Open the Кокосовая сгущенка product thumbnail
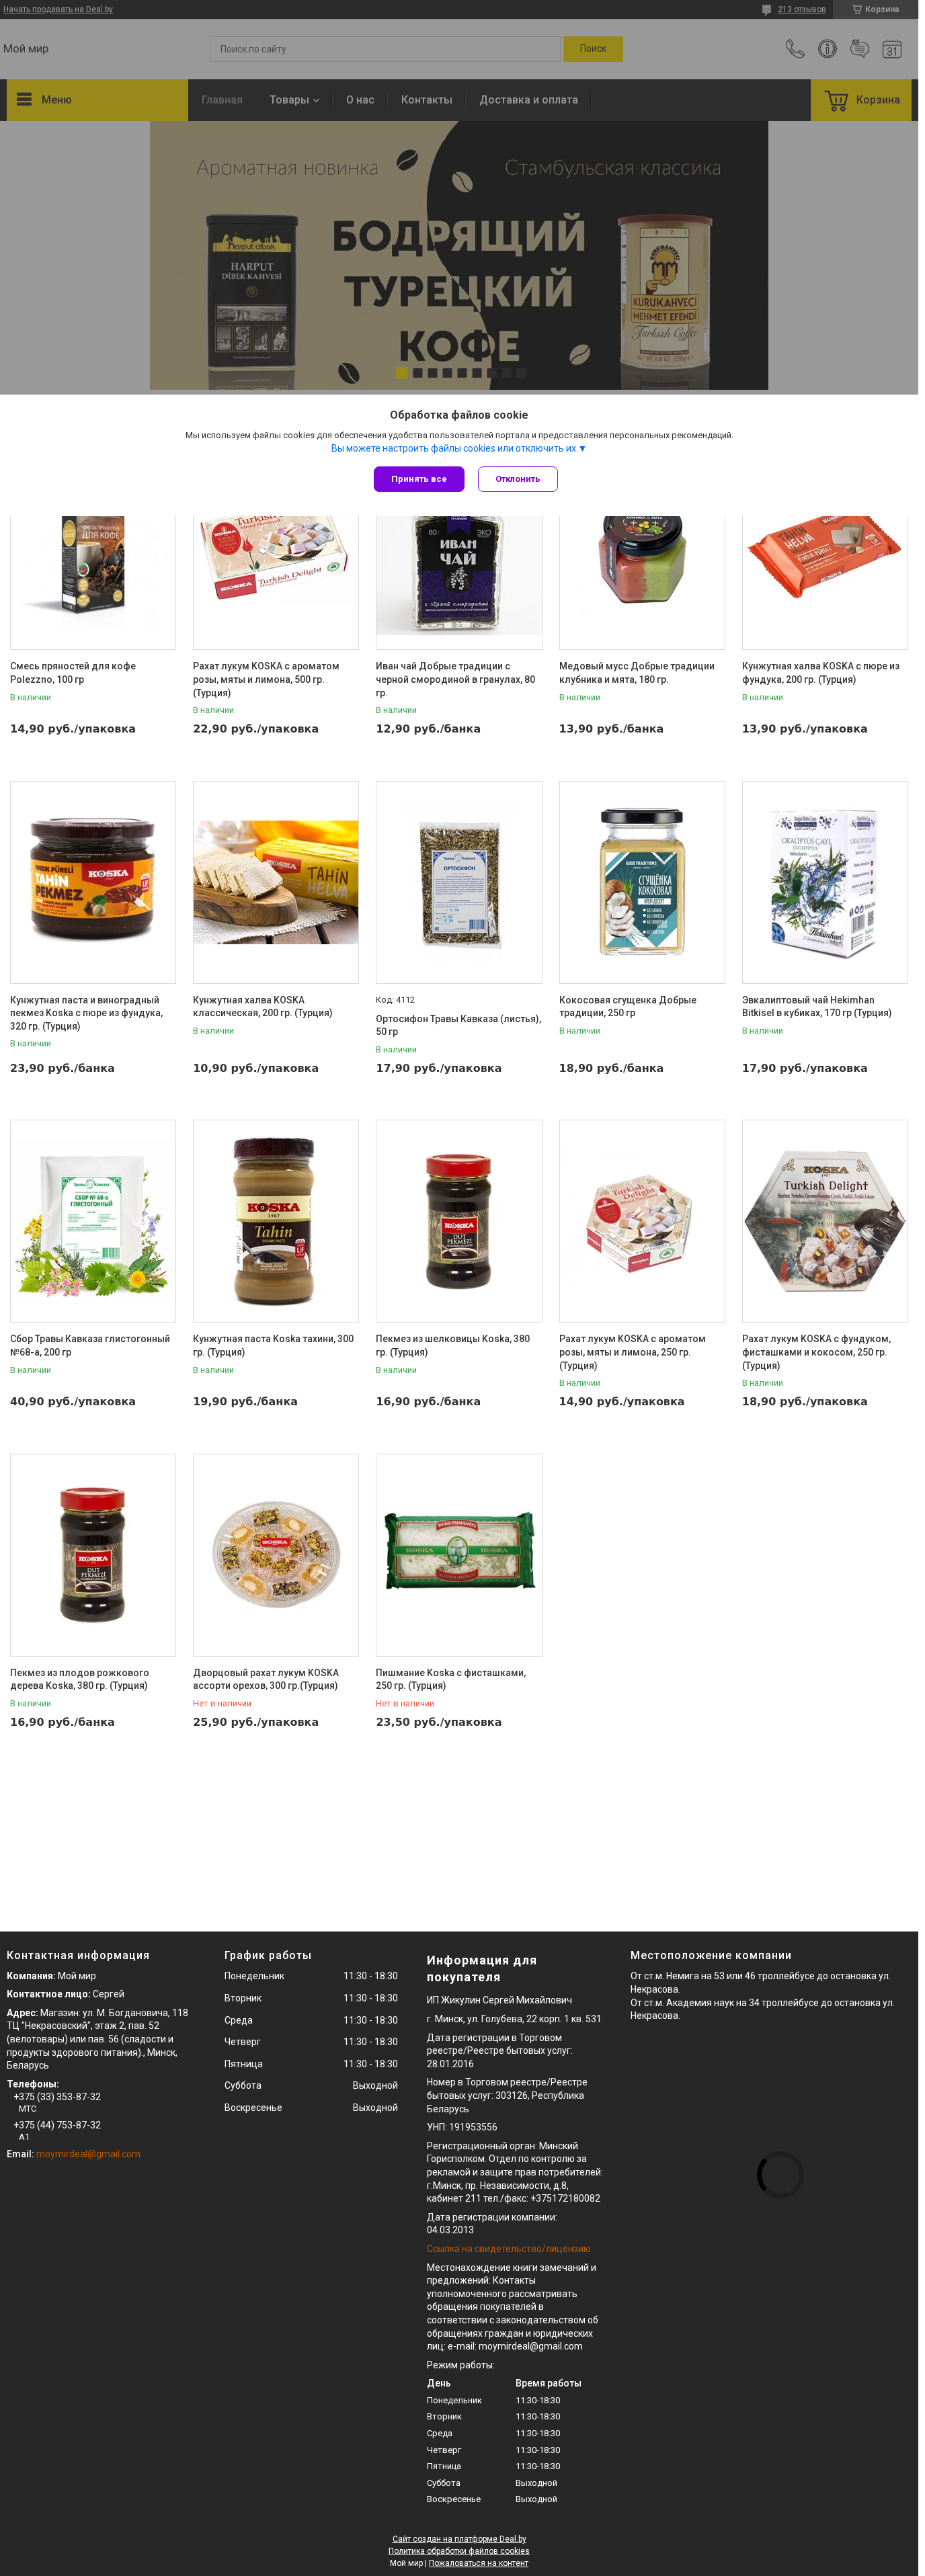The width and height of the screenshot is (925, 2576). coord(642,882)
